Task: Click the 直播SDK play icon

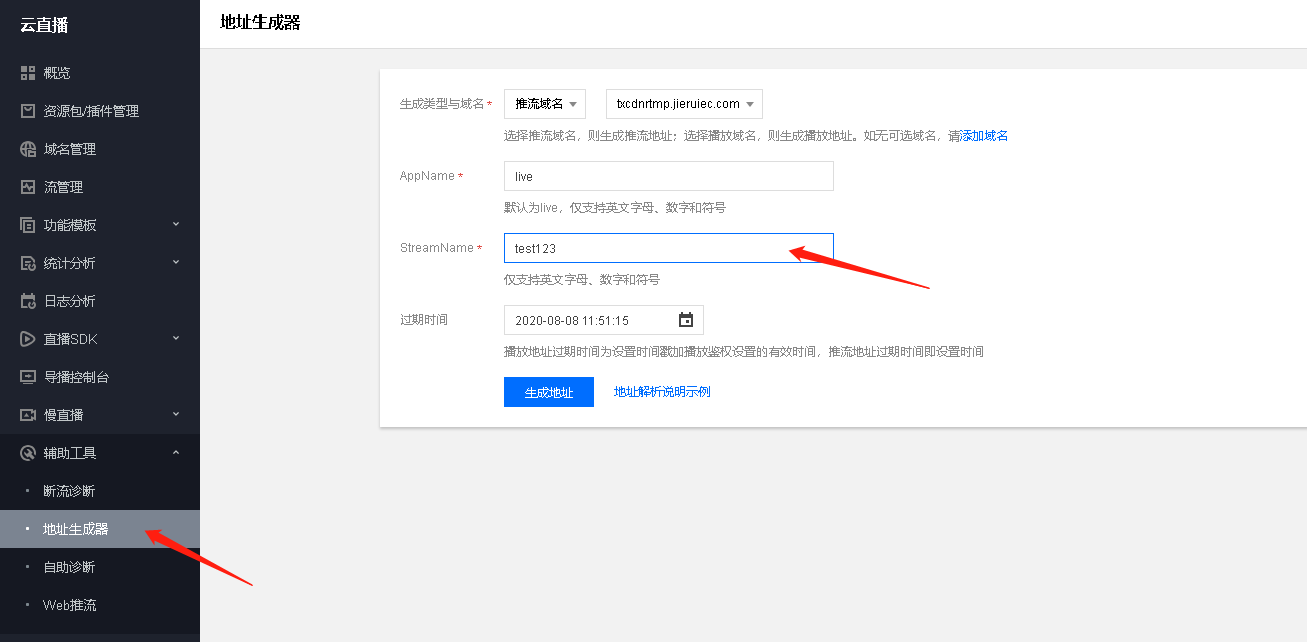Action: point(28,339)
